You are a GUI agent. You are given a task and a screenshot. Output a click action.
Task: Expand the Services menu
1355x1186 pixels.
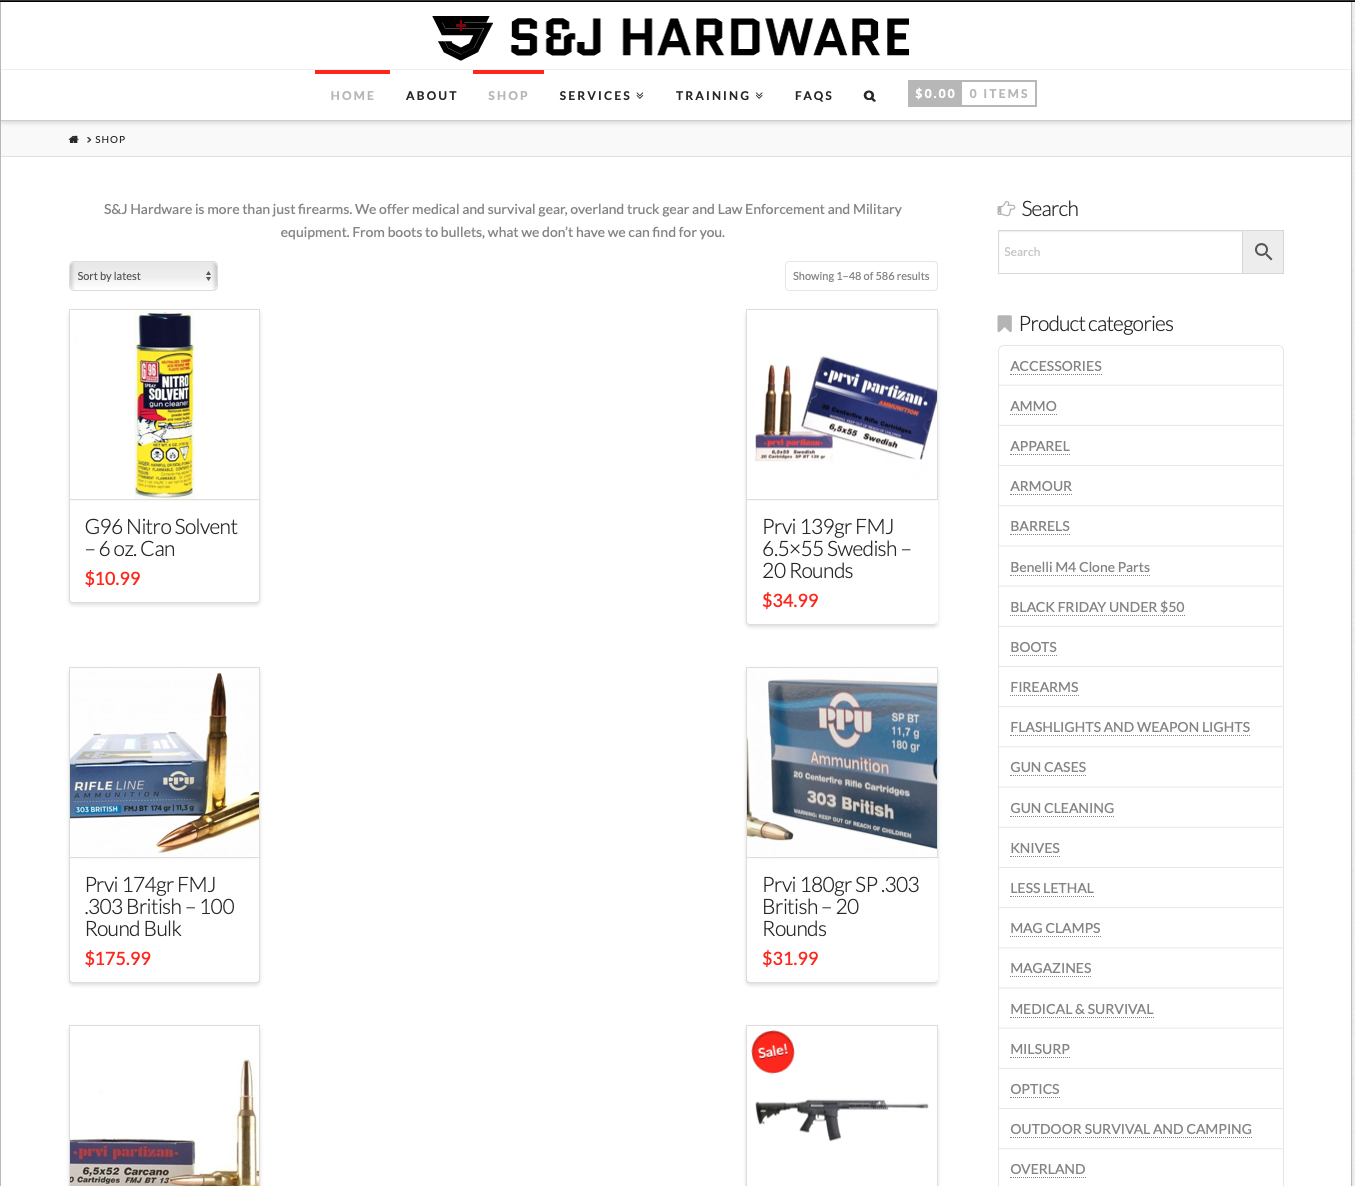[x=601, y=96]
